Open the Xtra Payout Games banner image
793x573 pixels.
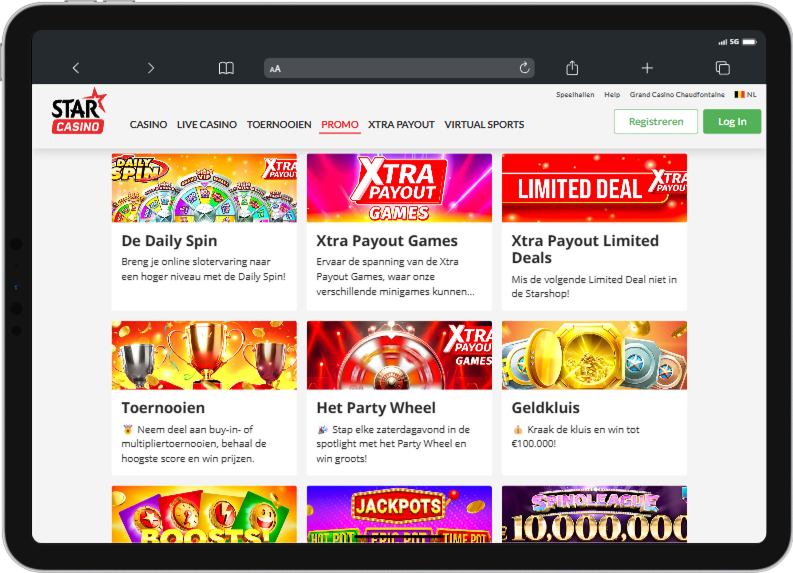click(399, 188)
